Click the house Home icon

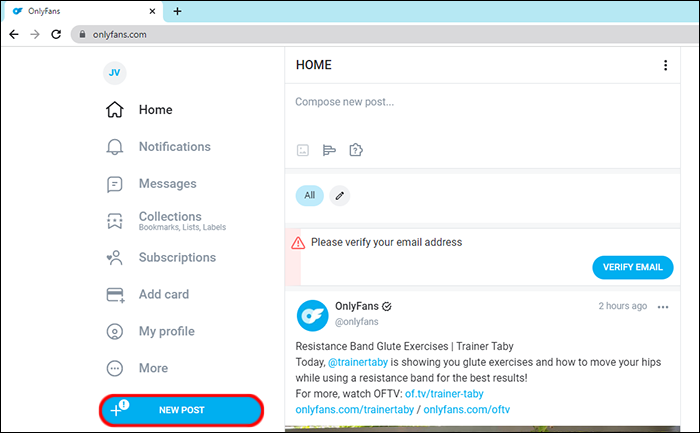coord(115,109)
